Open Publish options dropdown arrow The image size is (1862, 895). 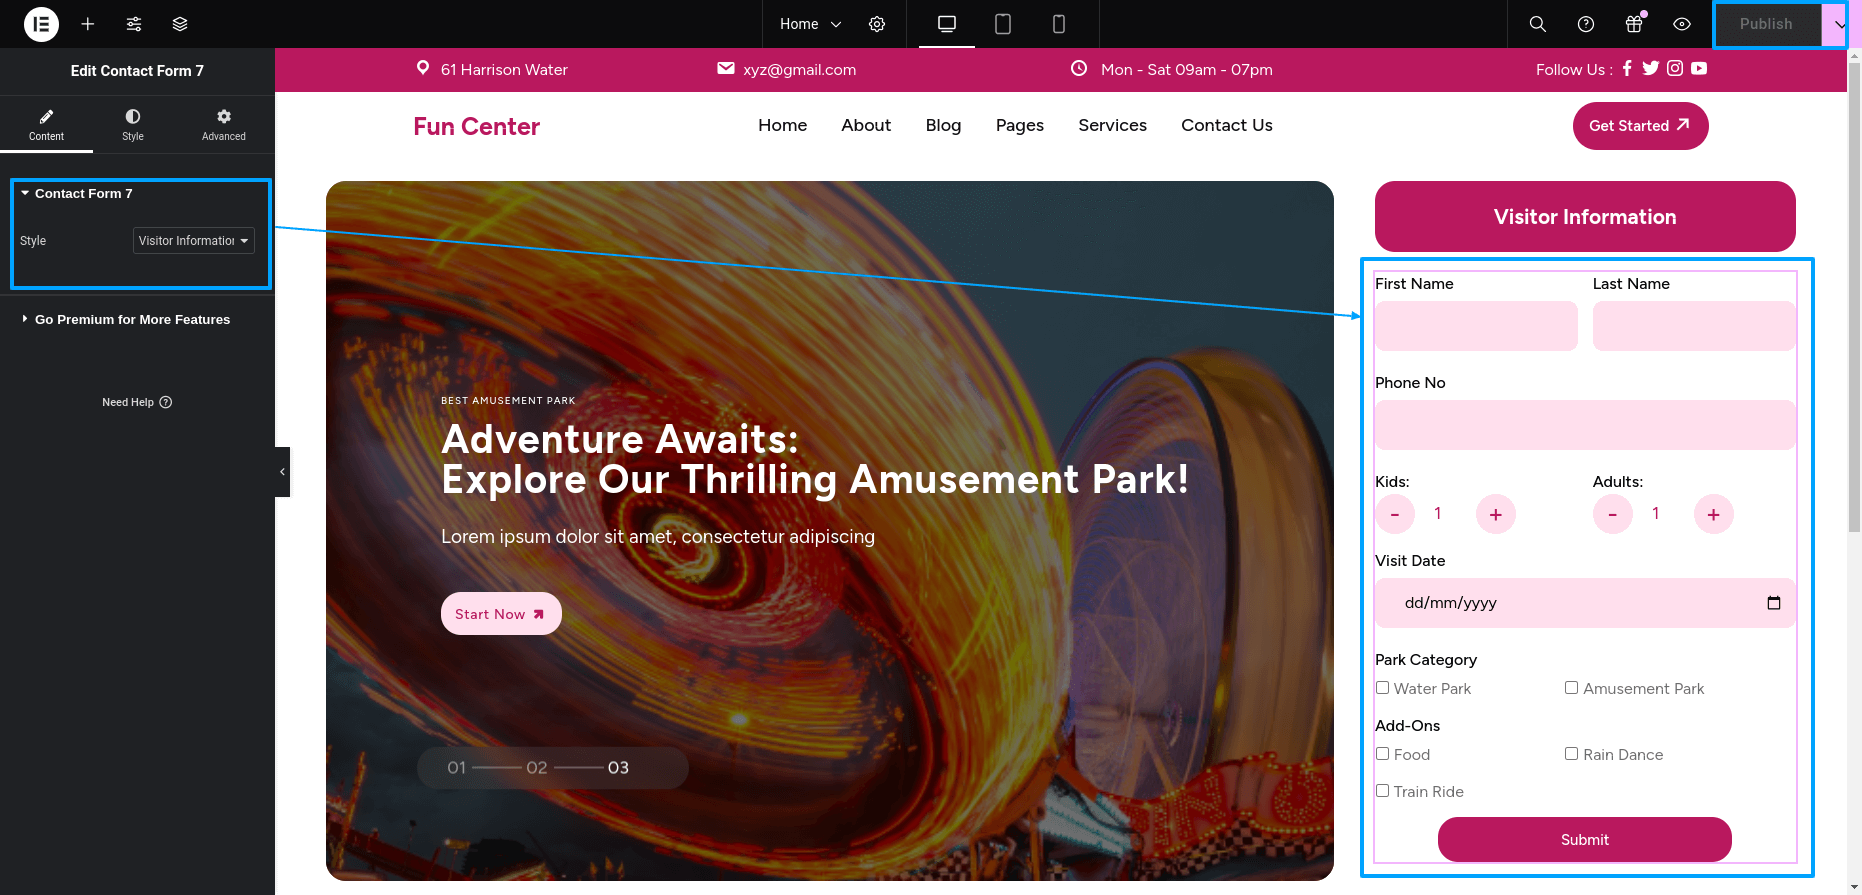pos(1838,24)
